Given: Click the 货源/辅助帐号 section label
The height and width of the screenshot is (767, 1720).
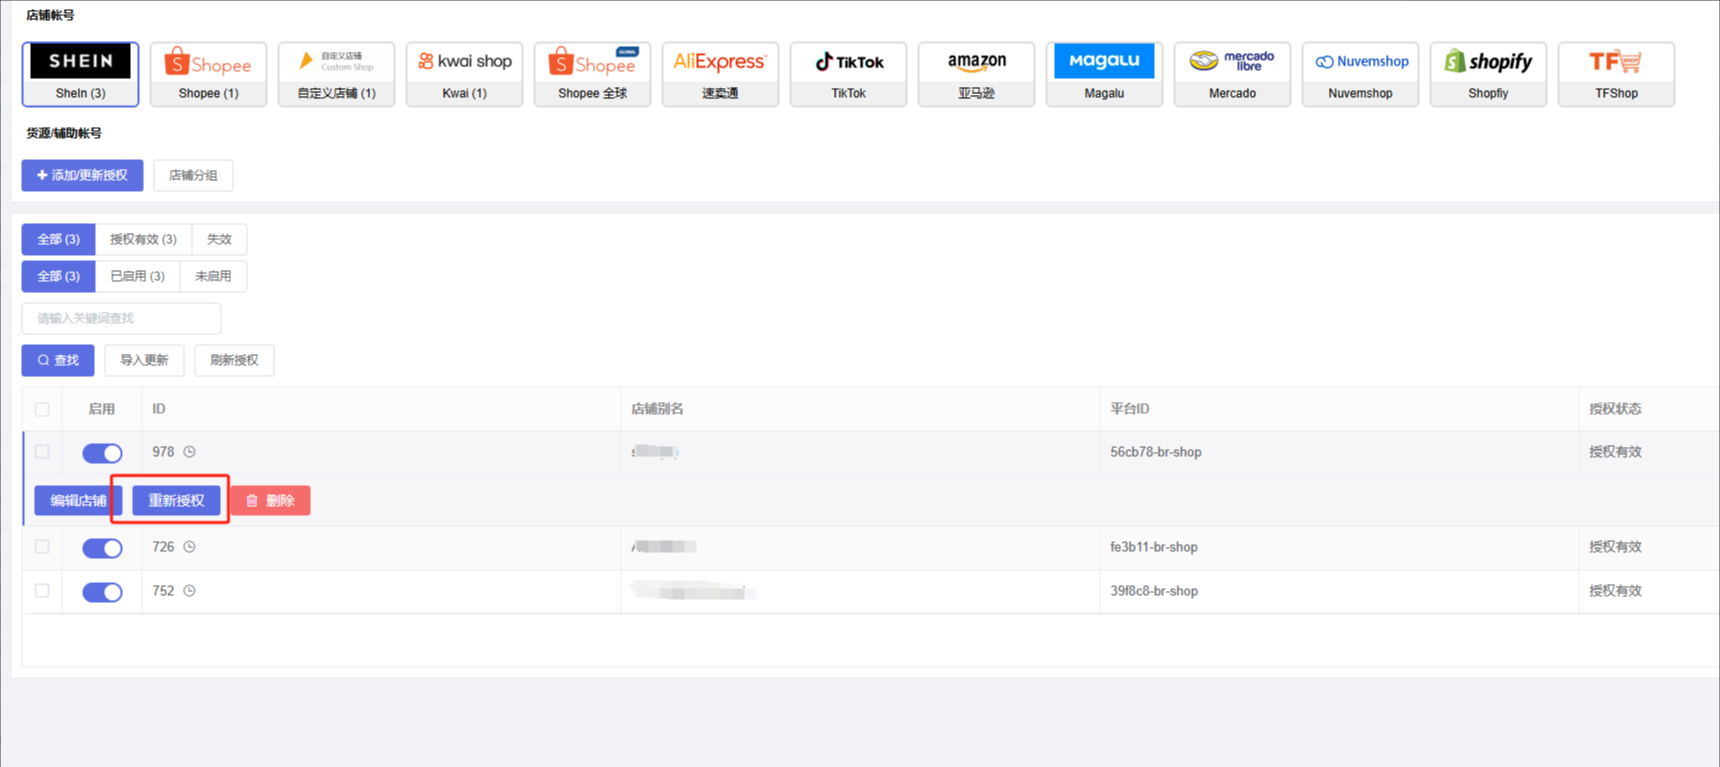Looking at the screenshot, I should pyautogui.click(x=63, y=133).
